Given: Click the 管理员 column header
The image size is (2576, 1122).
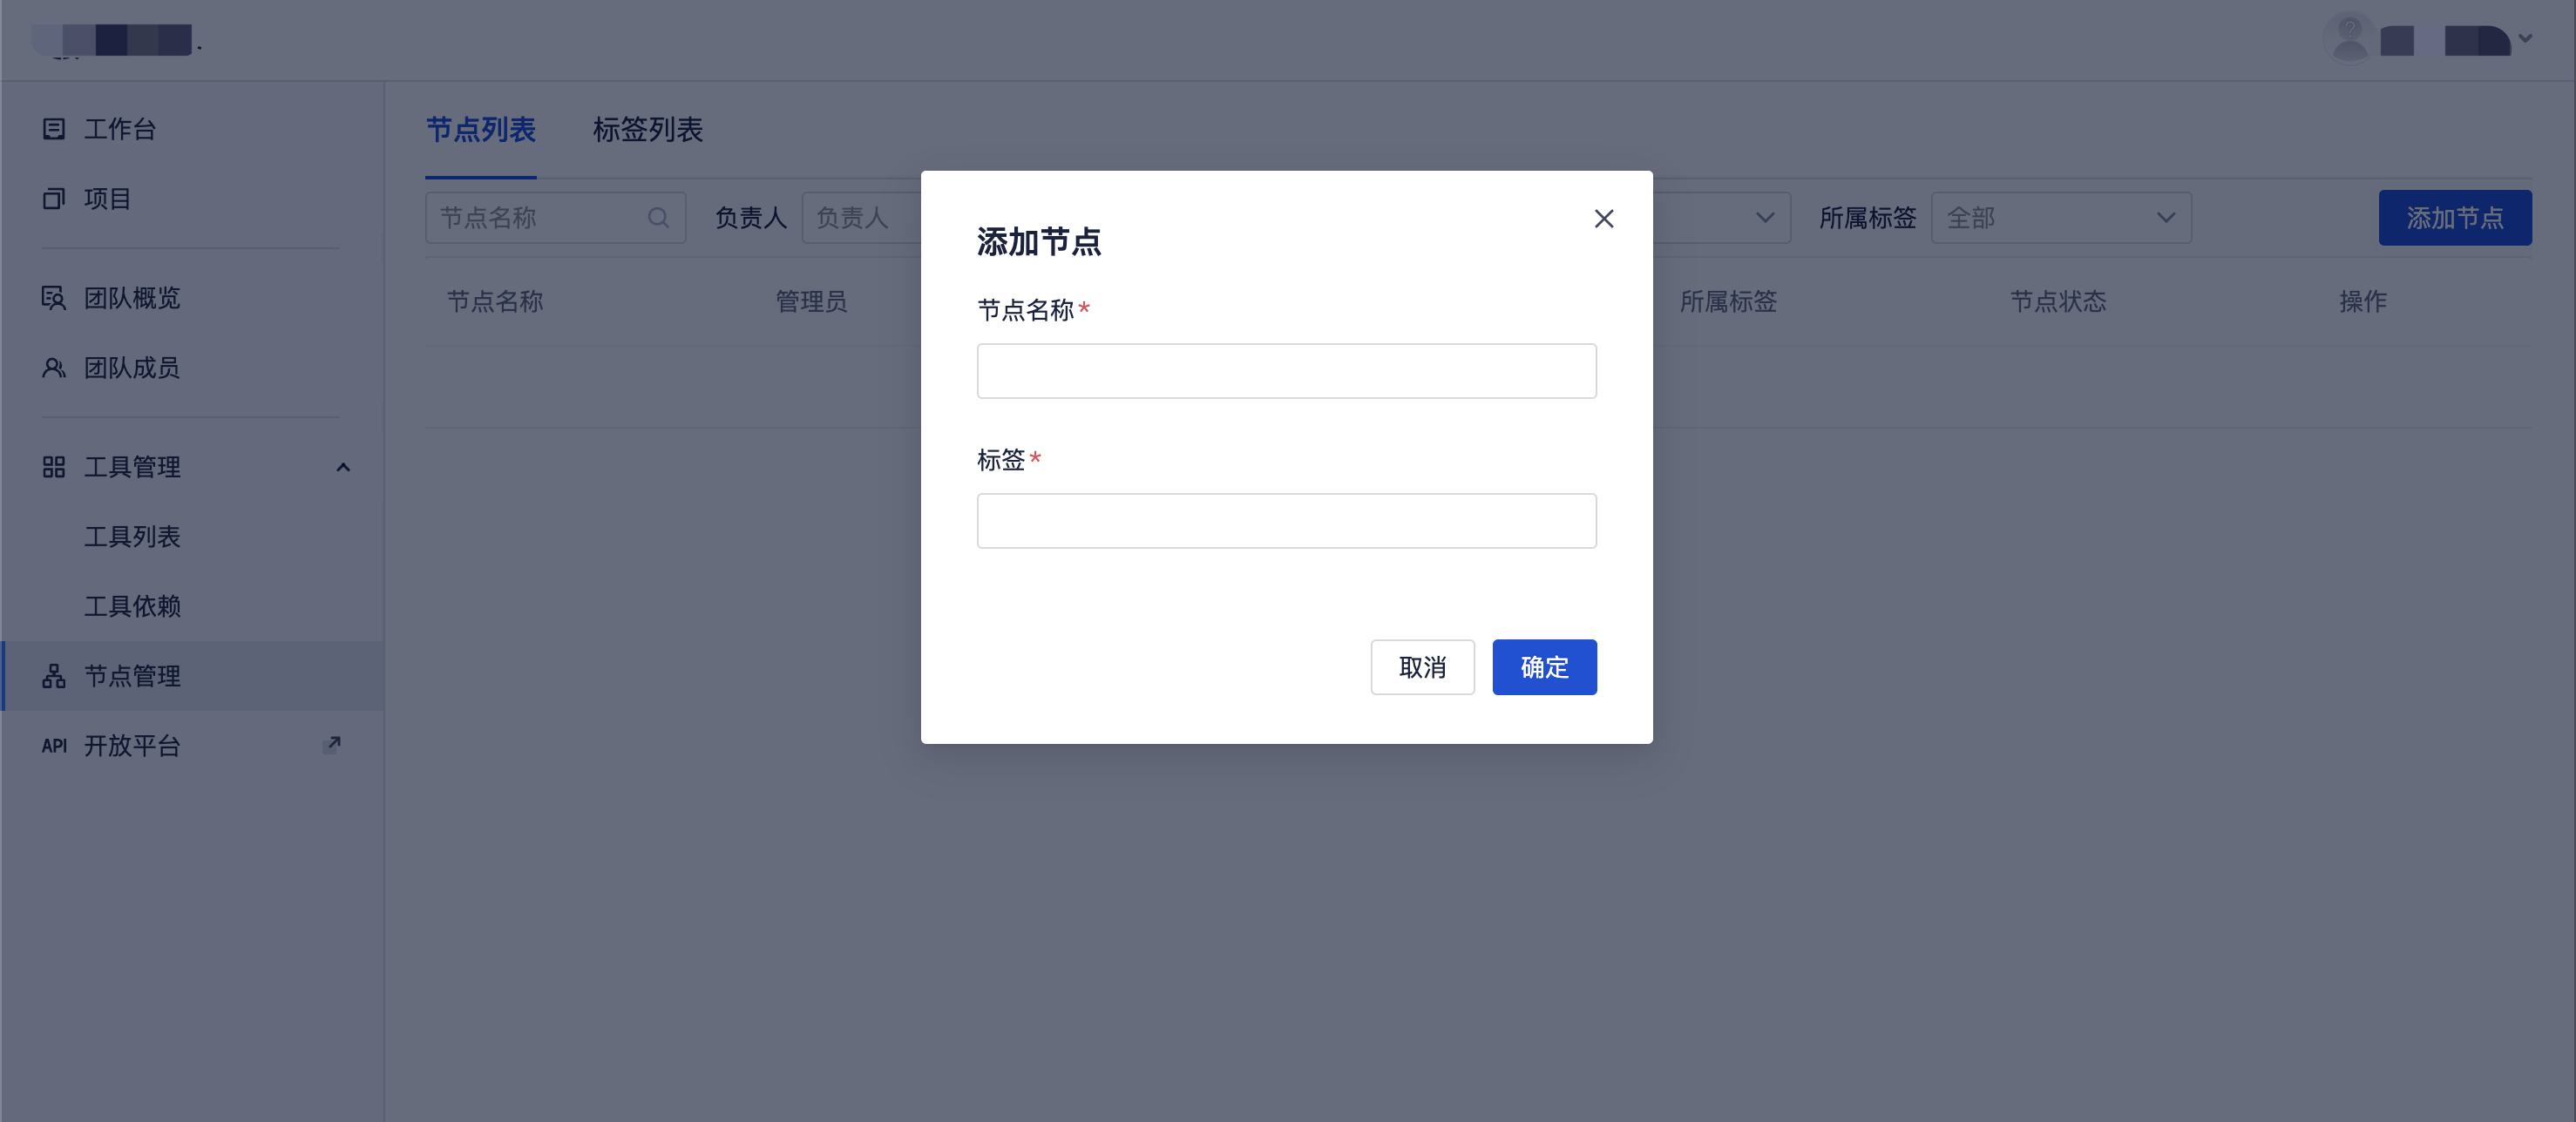Looking at the screenshot, I should coord(811,302).
